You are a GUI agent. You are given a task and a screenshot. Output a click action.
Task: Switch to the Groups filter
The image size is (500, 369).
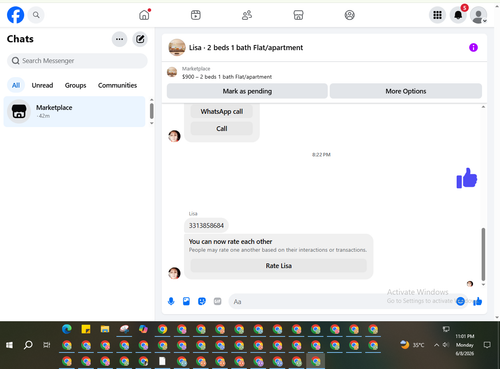75,85
